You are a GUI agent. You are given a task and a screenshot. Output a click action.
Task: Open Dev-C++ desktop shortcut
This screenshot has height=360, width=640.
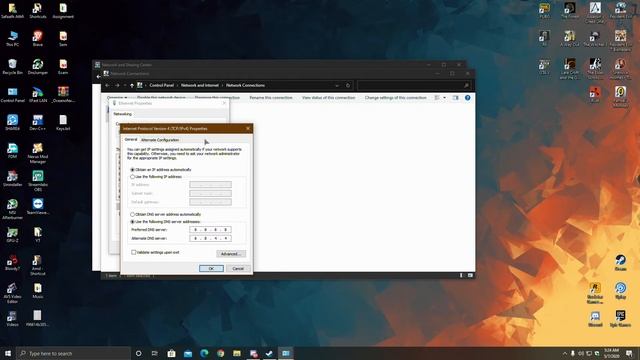[38, 122]
